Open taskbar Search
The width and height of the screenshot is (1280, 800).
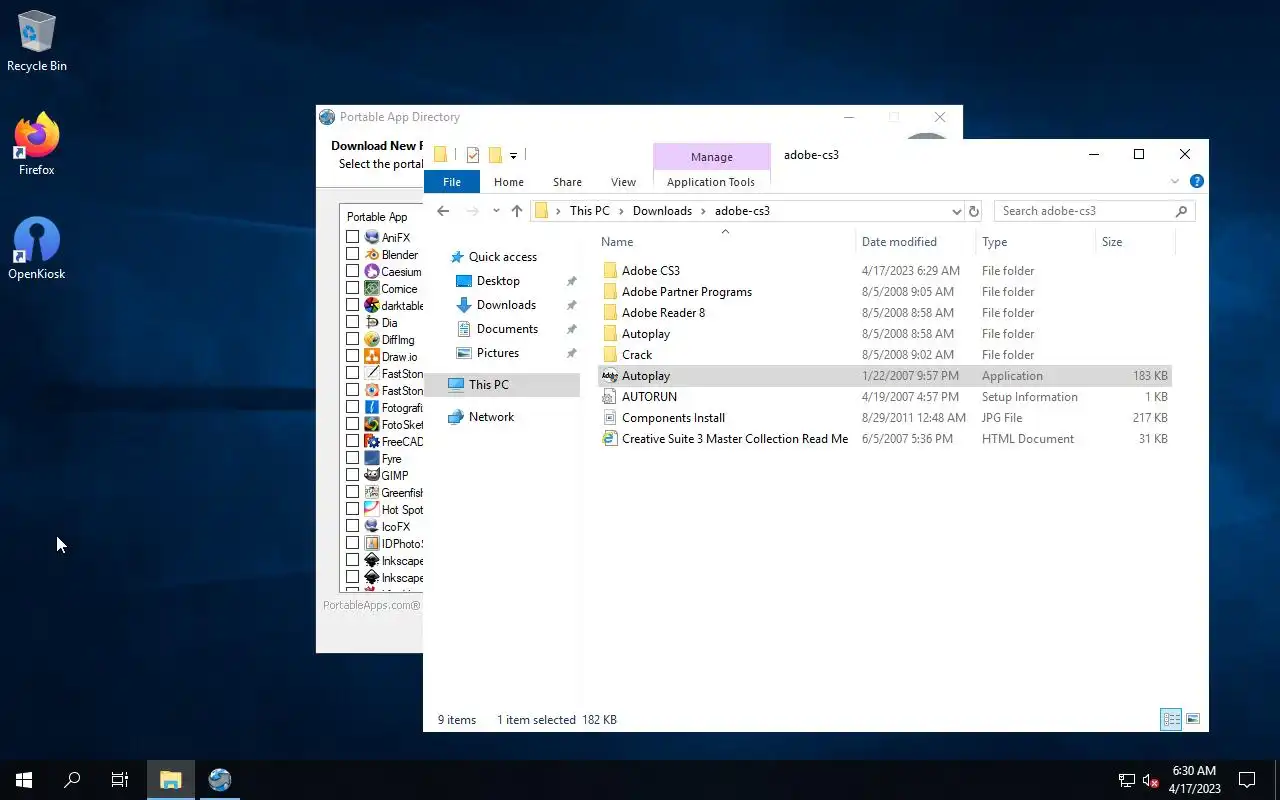[x=72, y=780]
